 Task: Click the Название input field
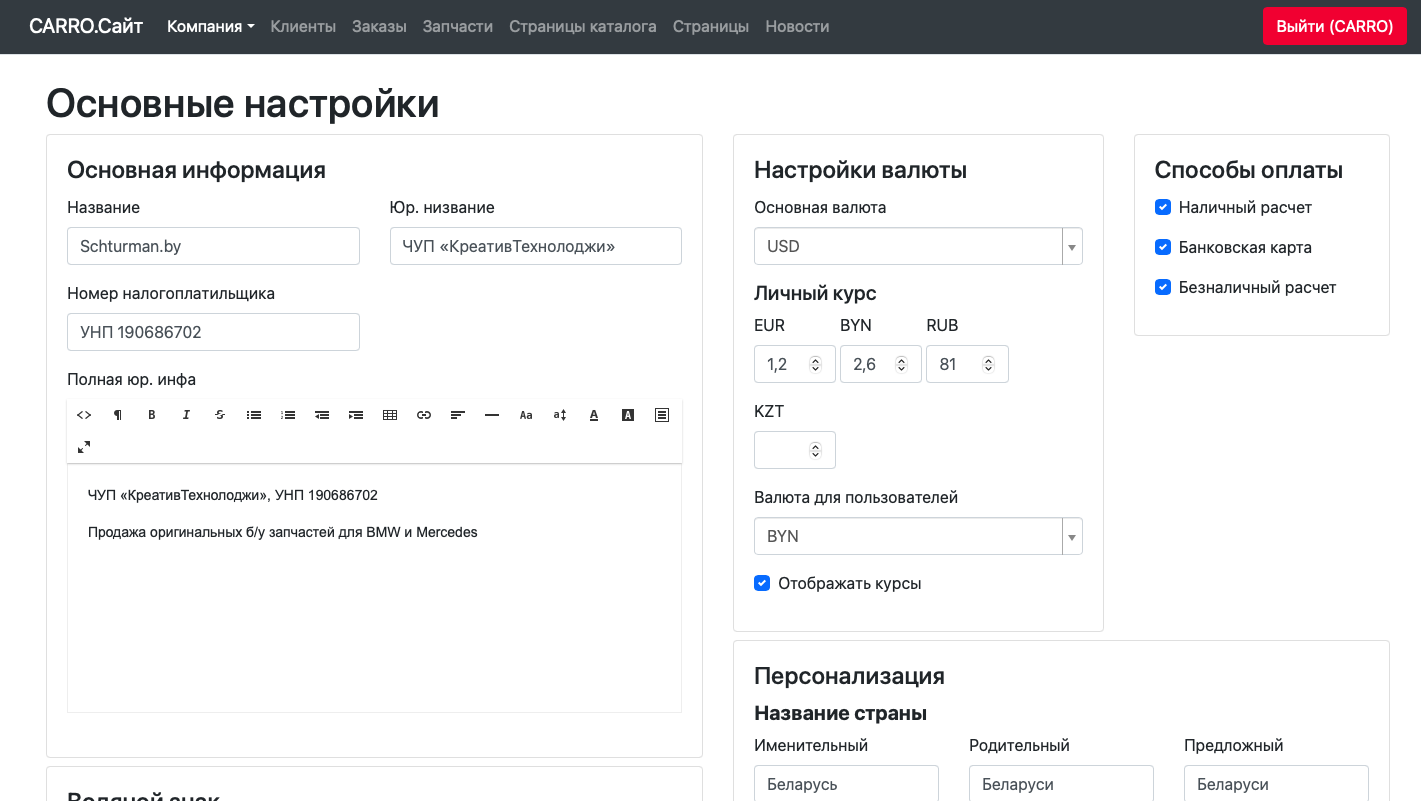[213, 246]
